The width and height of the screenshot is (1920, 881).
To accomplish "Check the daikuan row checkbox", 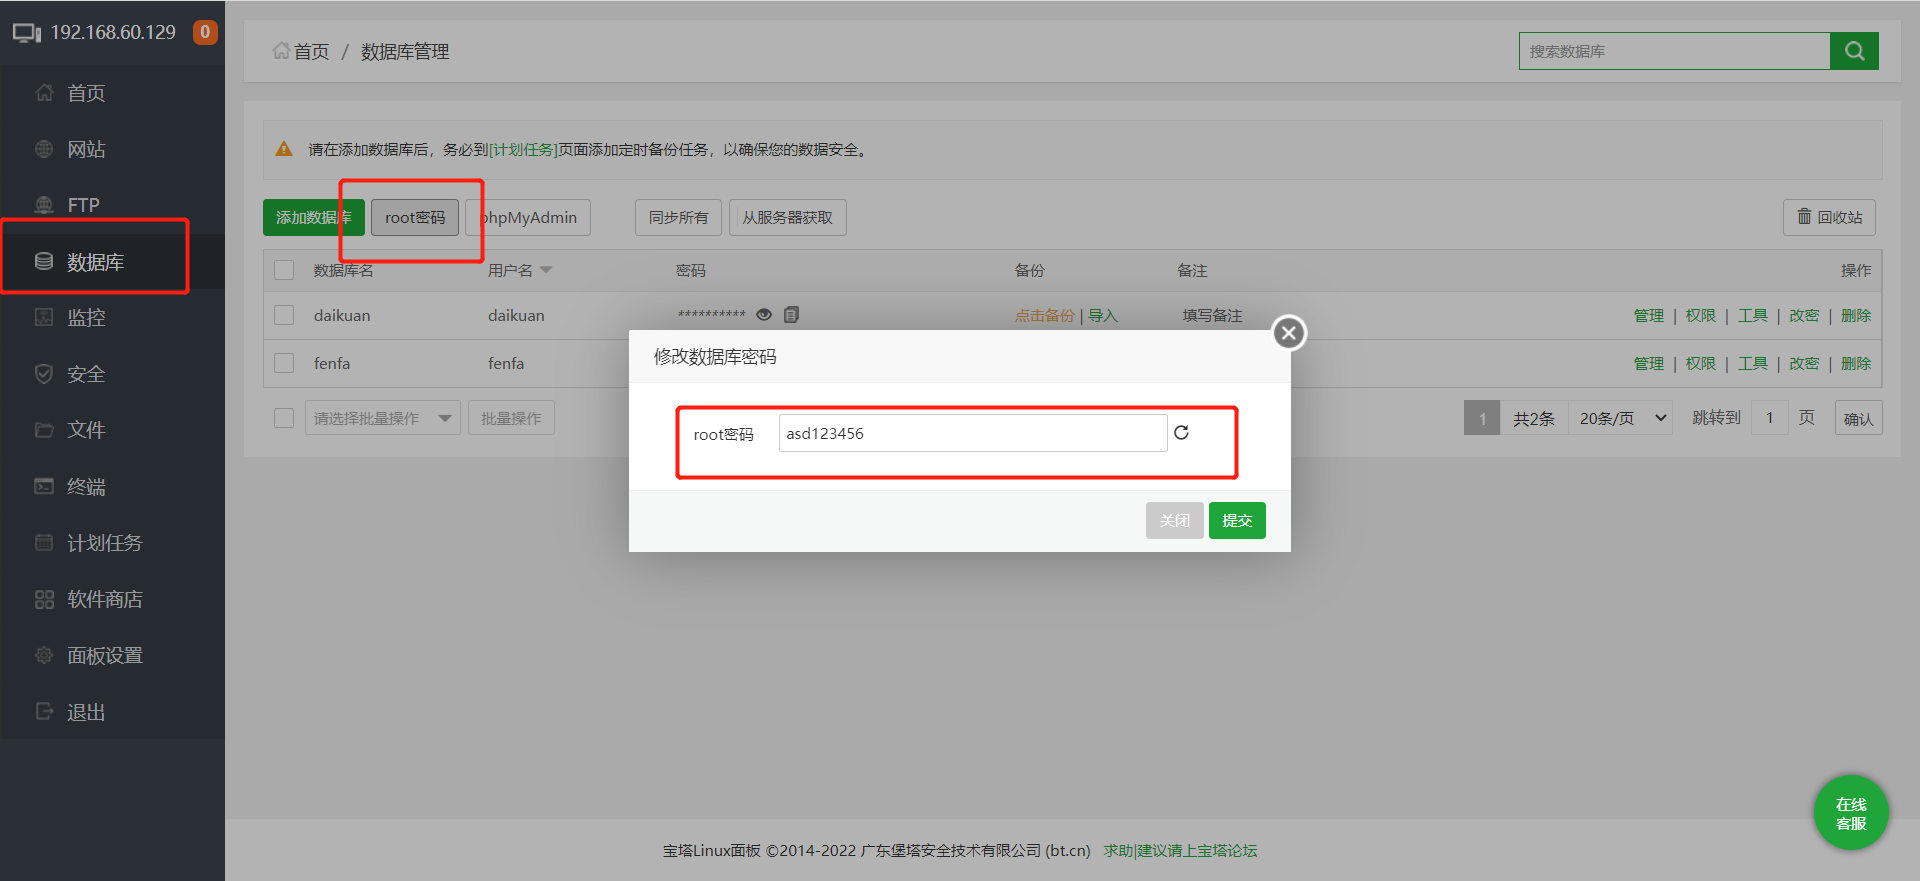I will pos(284,315).
